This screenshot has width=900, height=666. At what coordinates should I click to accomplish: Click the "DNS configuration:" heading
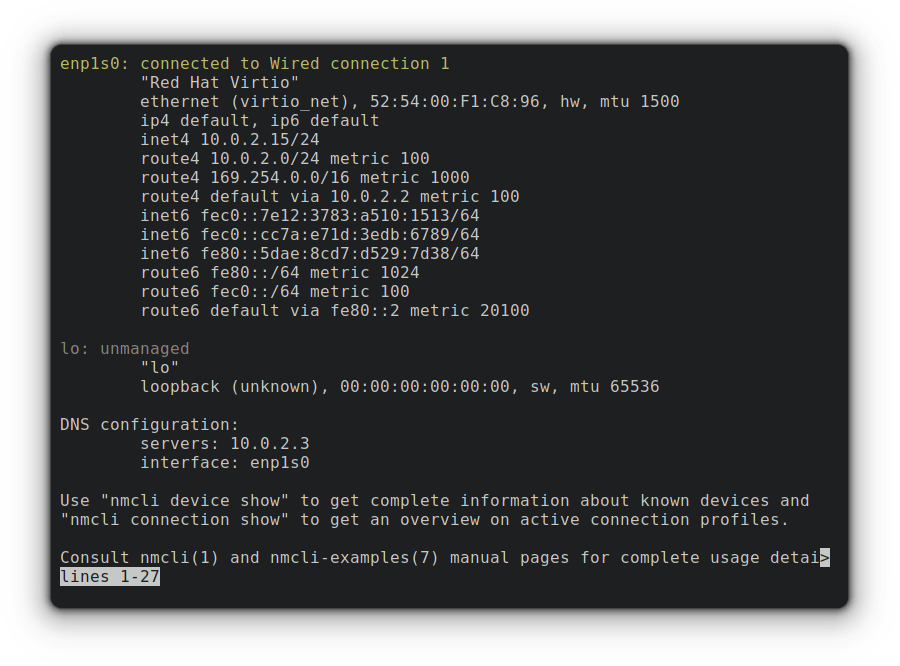click(x=150, y=425)
